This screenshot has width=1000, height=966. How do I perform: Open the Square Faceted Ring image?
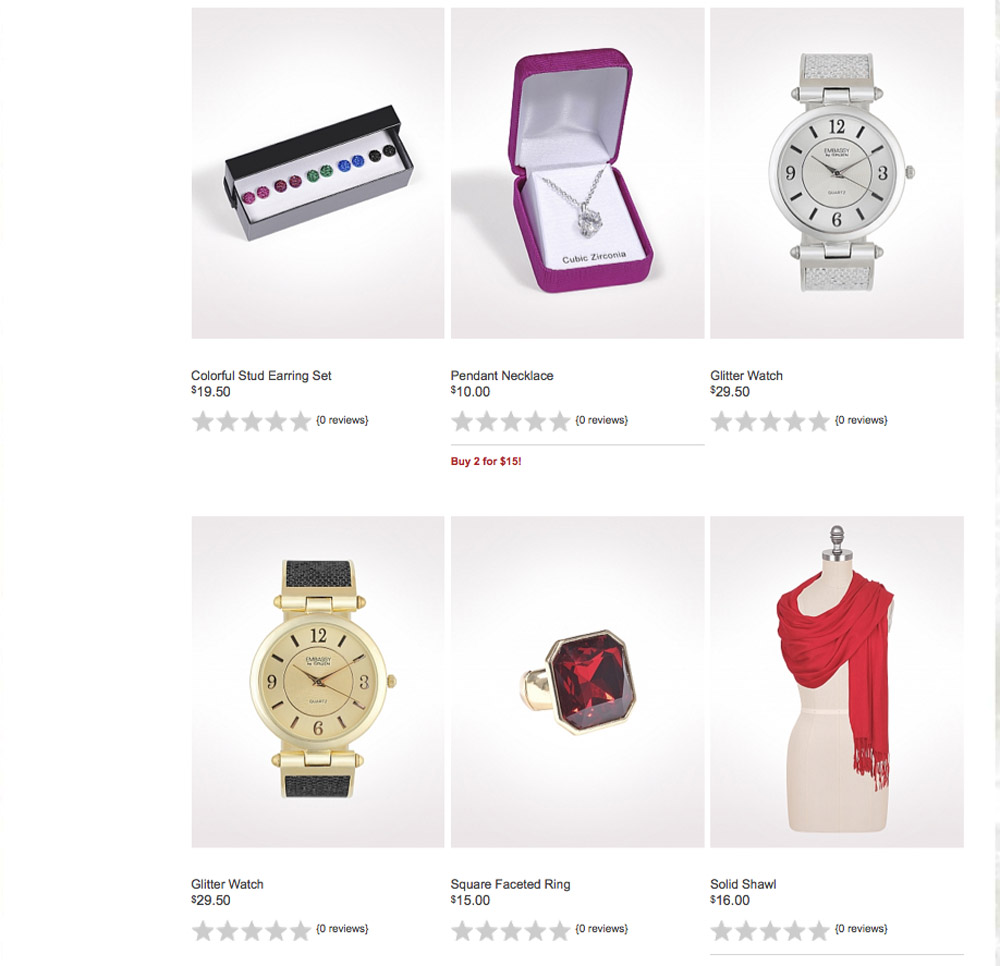[x=577, y=682]
